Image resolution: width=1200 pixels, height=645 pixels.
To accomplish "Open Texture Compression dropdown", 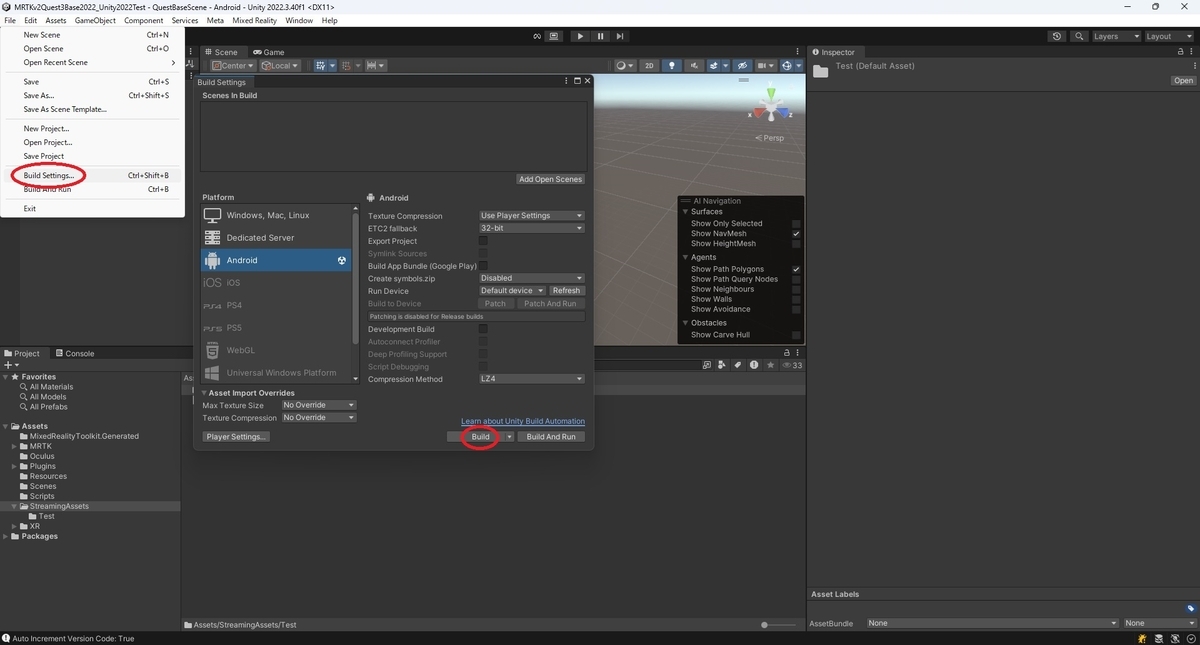I will coord(531,216).
